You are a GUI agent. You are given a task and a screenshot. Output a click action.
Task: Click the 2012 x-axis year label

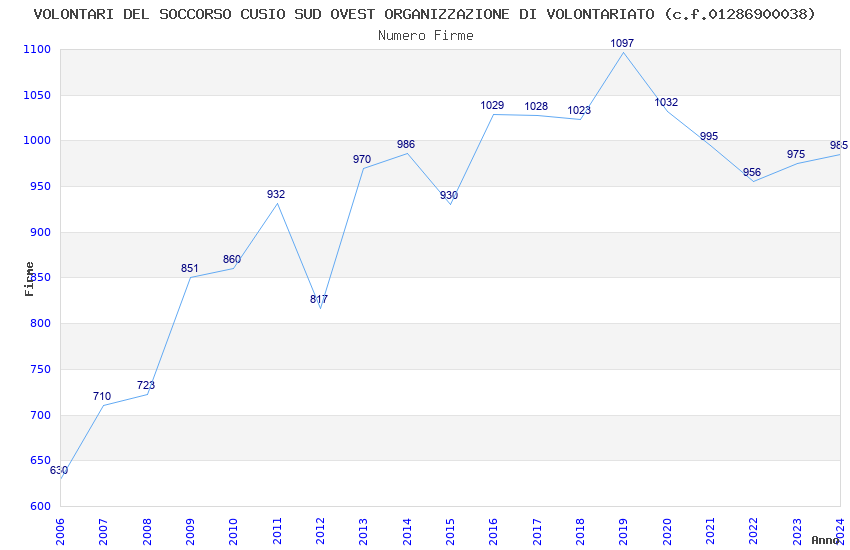[320, 532]
